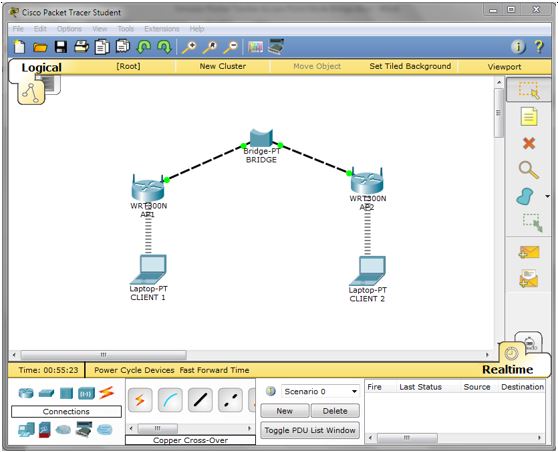Open custom devices dialog icon

pyautogui.click(x=276, y=47)
